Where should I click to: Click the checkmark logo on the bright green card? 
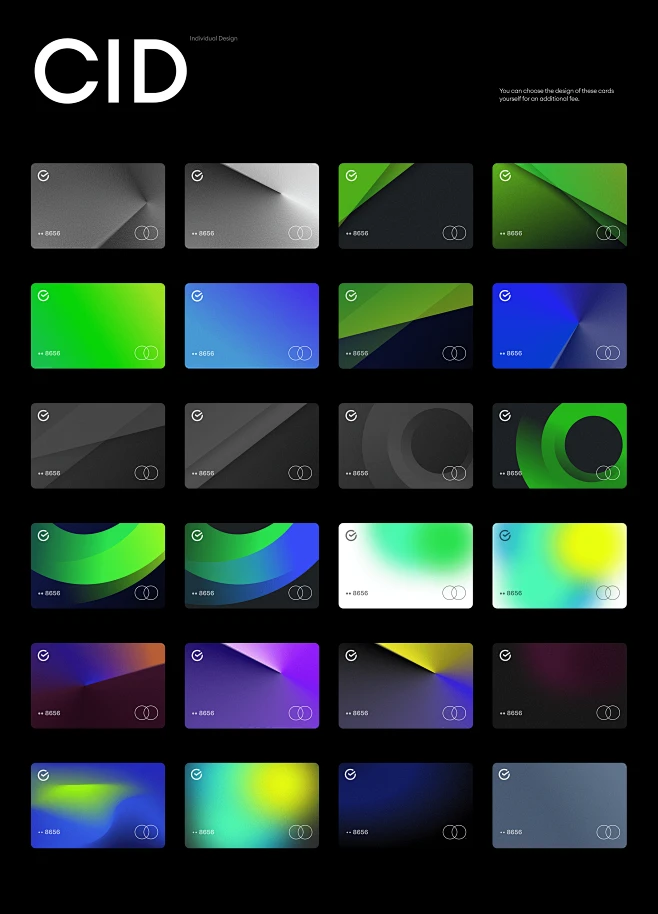pyautogui.click(x=43, y=296)
